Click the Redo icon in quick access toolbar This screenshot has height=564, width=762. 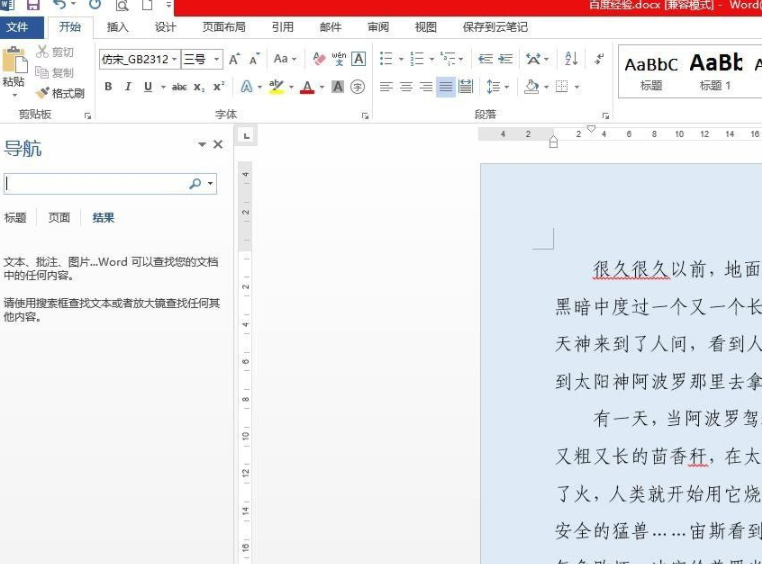coord(95,4)
